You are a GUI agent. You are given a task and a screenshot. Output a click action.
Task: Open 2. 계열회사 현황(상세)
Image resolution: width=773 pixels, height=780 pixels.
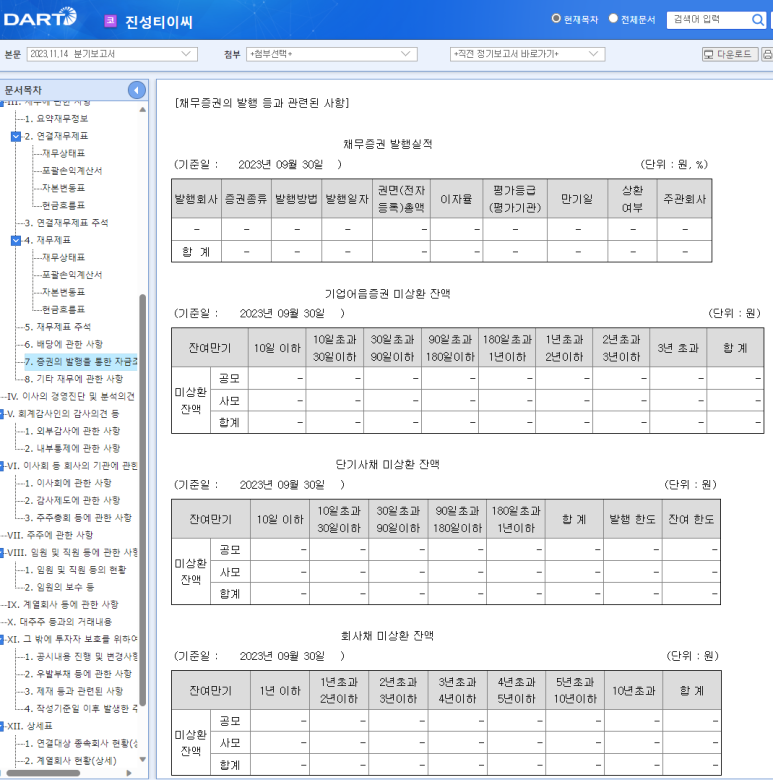[71, 761]
